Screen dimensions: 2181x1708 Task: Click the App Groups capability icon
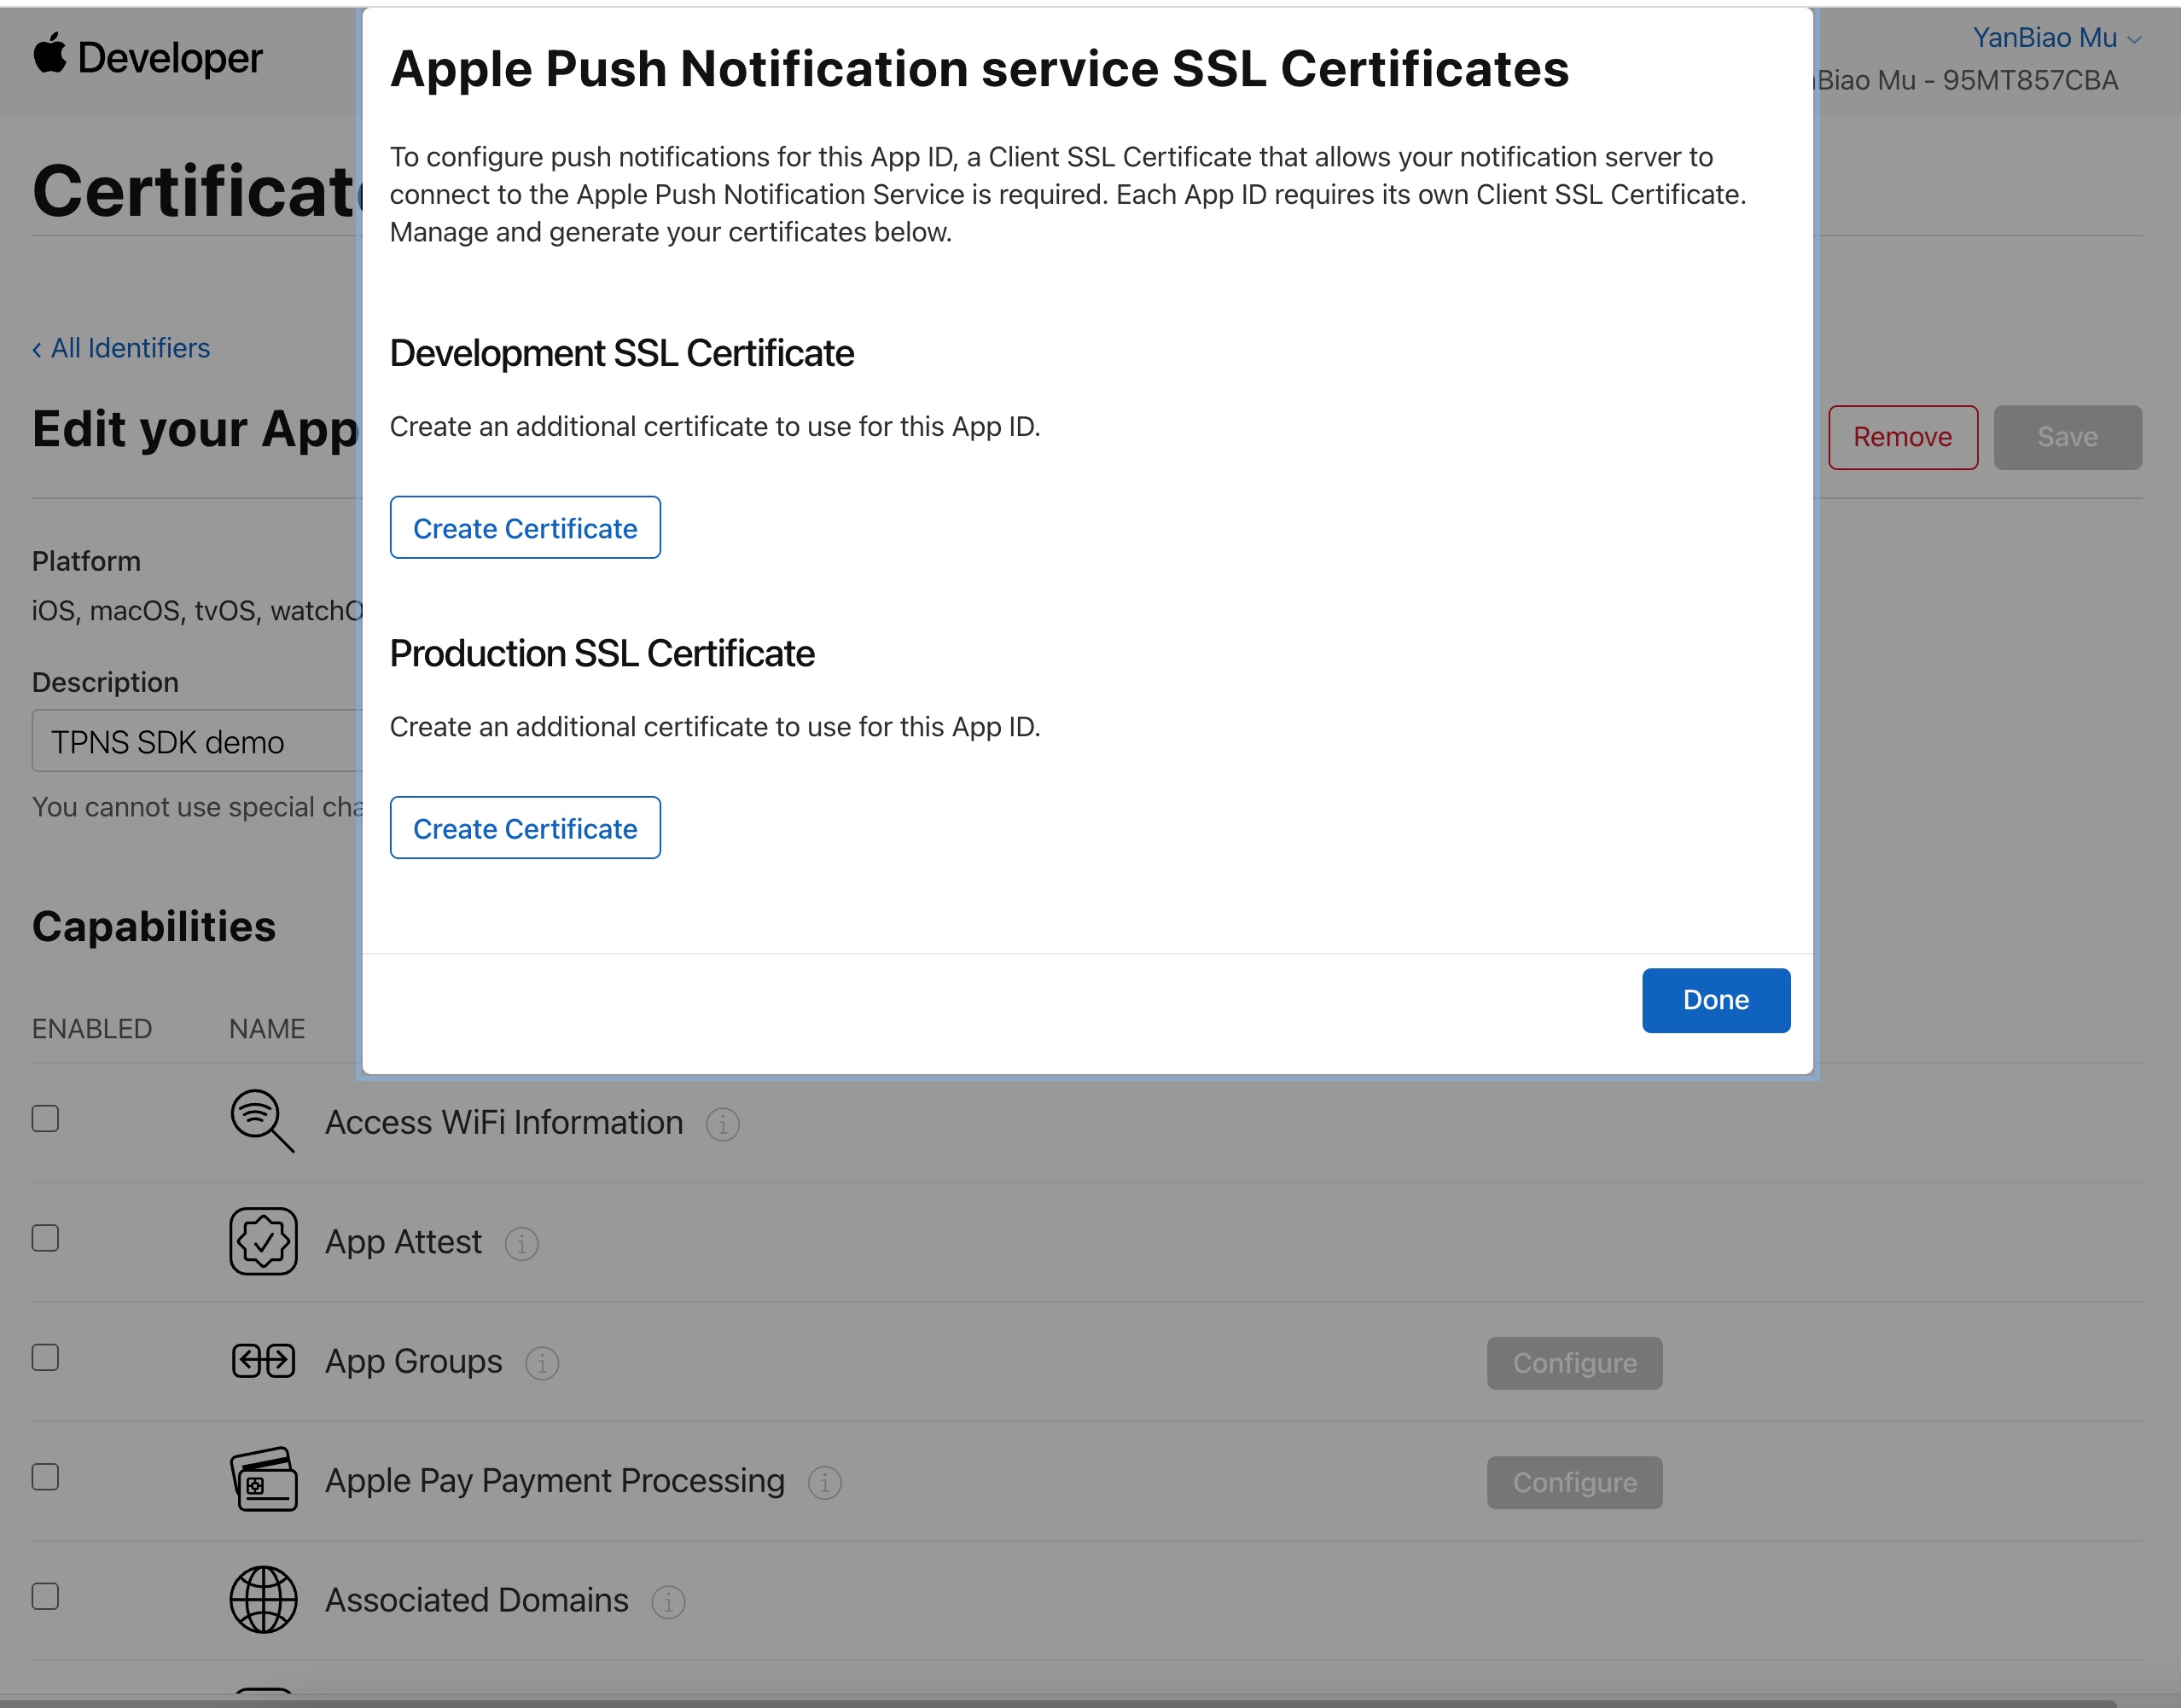pyautogui.click(x=263, y=1361)
